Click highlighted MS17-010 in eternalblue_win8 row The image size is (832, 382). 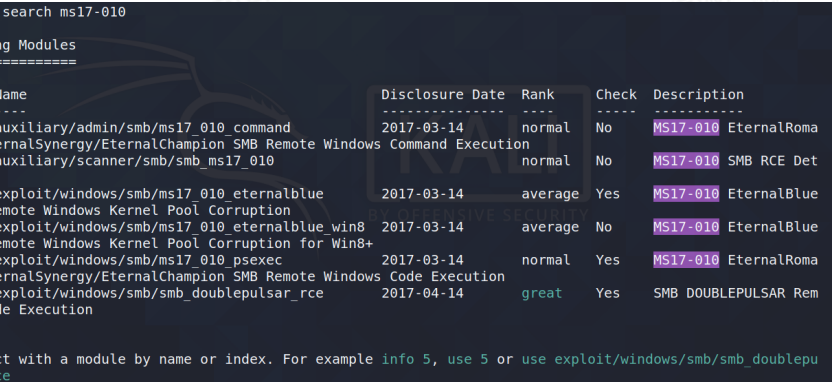point(686,227)
